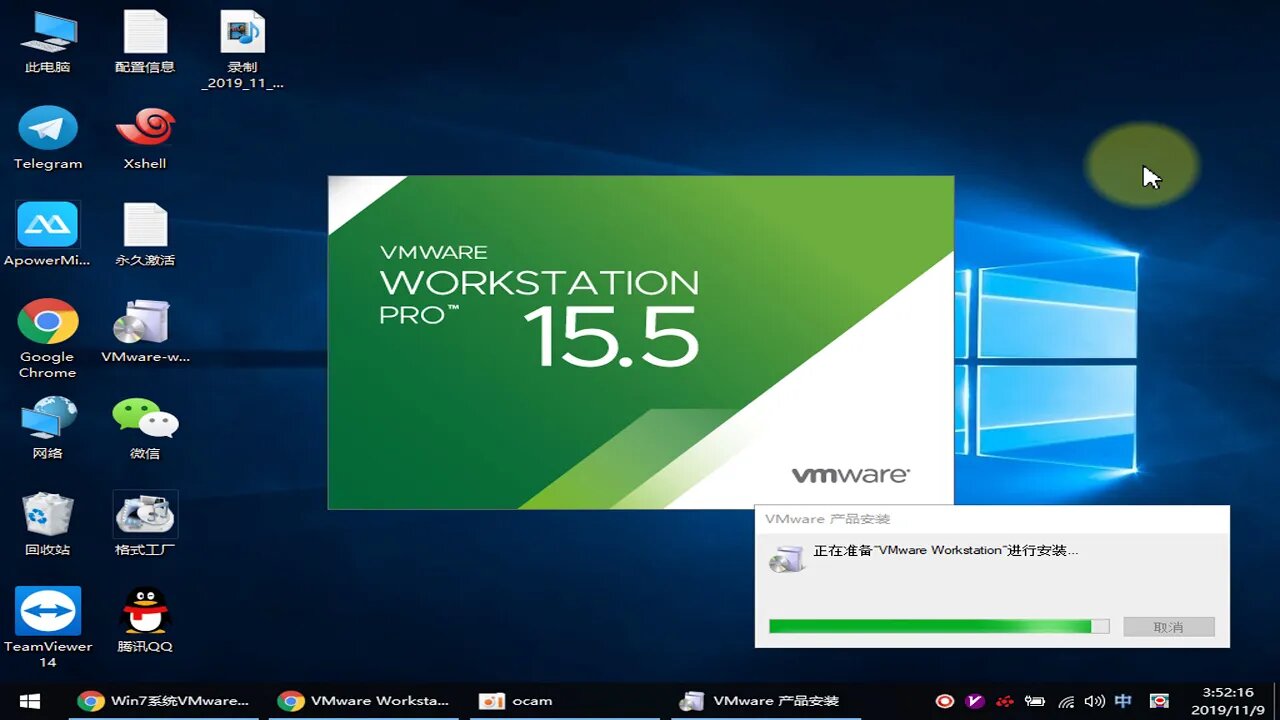
Task: Launch Telegram from the desktop
Action: (x=47, y=138)
